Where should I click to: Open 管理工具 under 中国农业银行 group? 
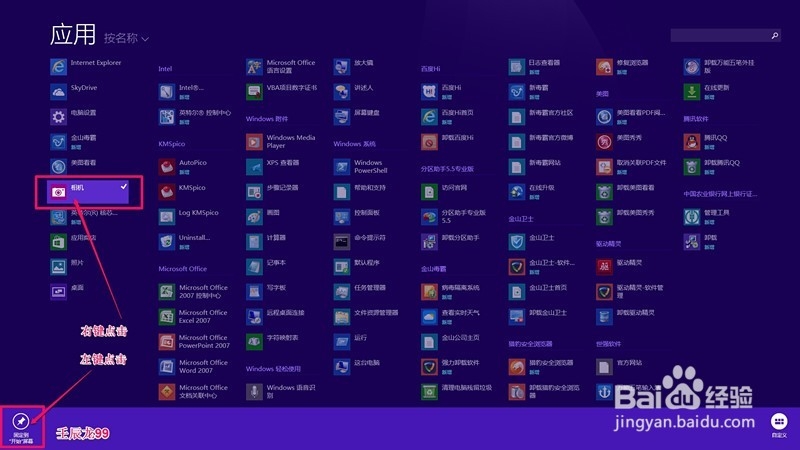[707, 216]
